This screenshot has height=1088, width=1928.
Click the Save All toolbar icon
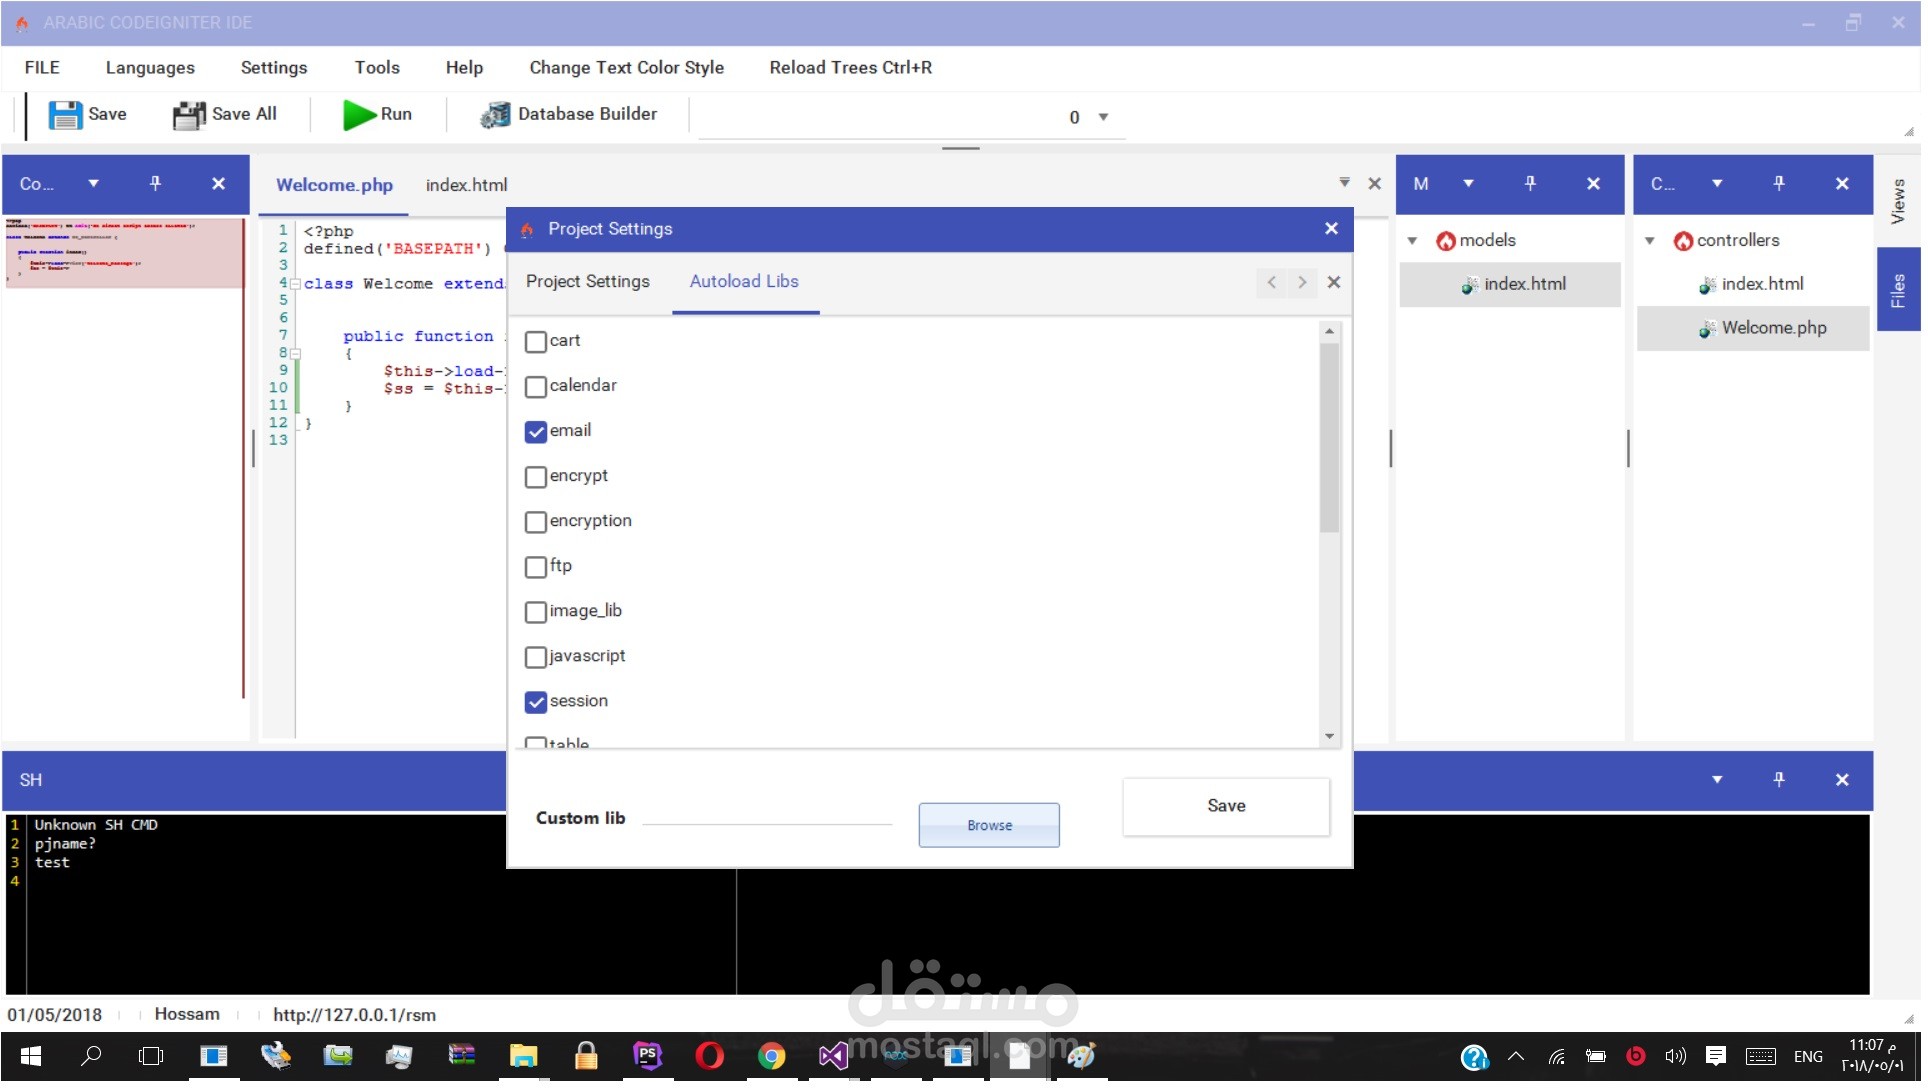click(189, 114)
